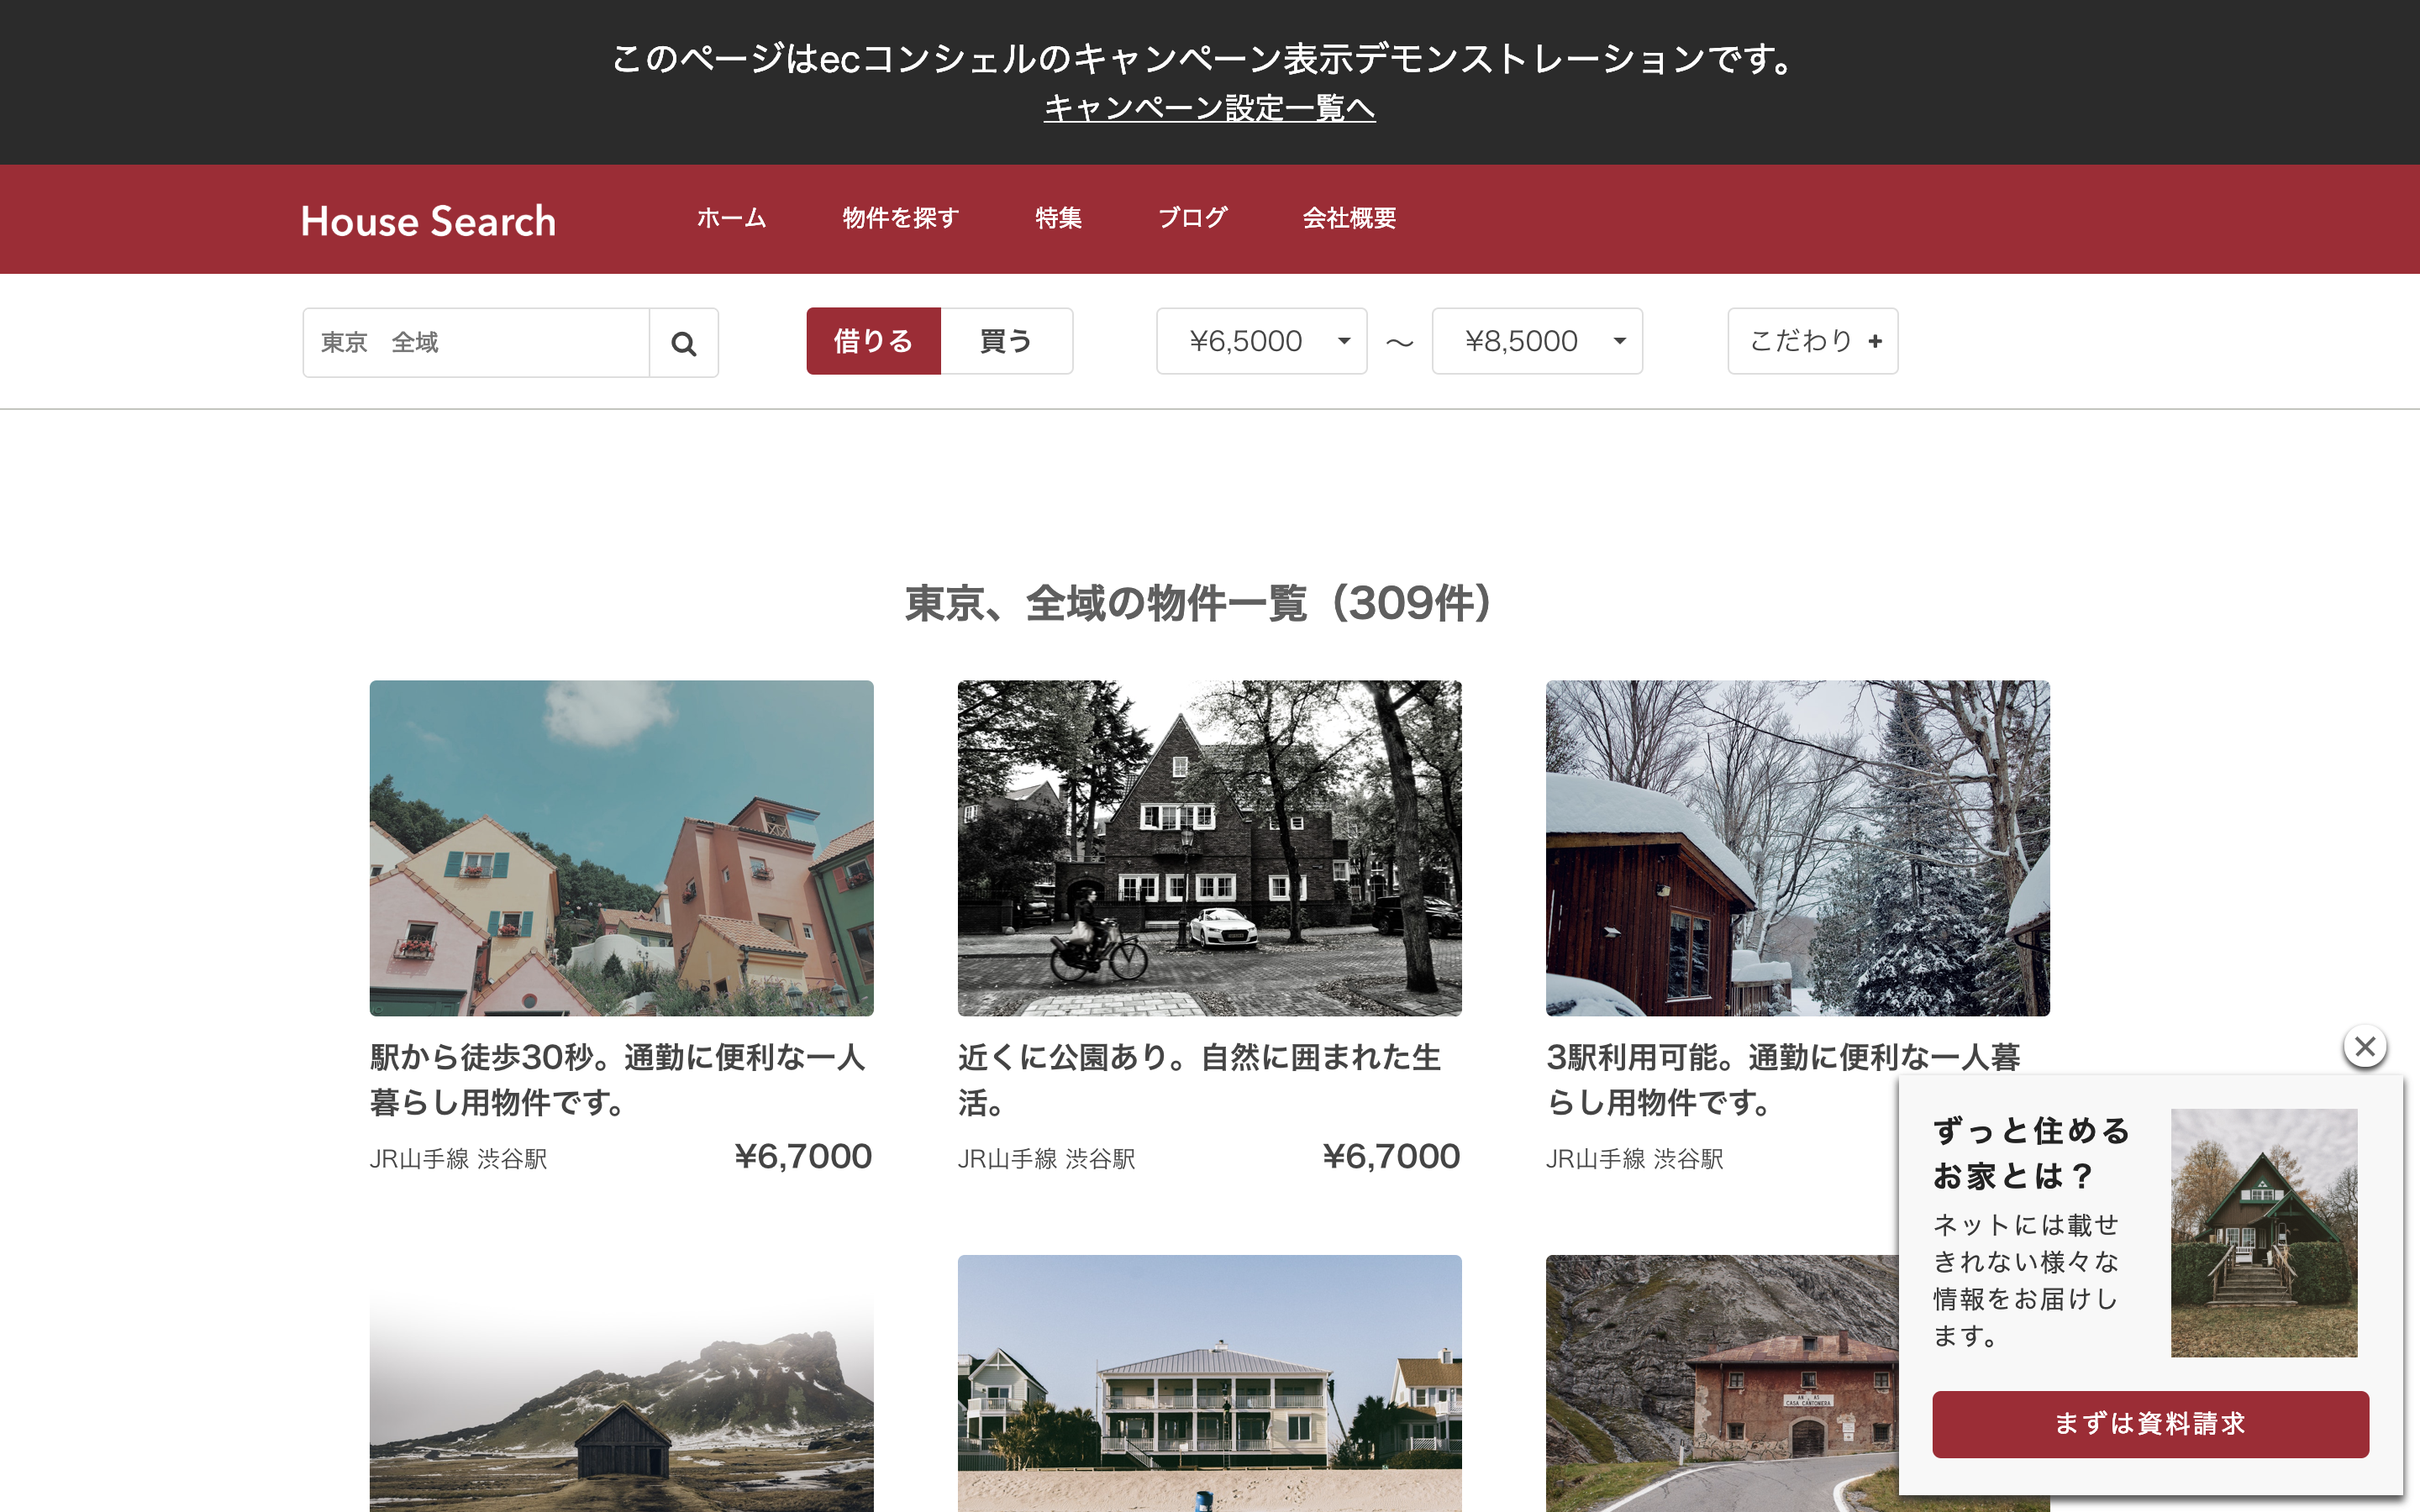Viewport: 2420px width, 1512px height.
Task: Open listing titled 近くに公園あり。自然に囲まれた生活。
Action: pos(1199,1080)
